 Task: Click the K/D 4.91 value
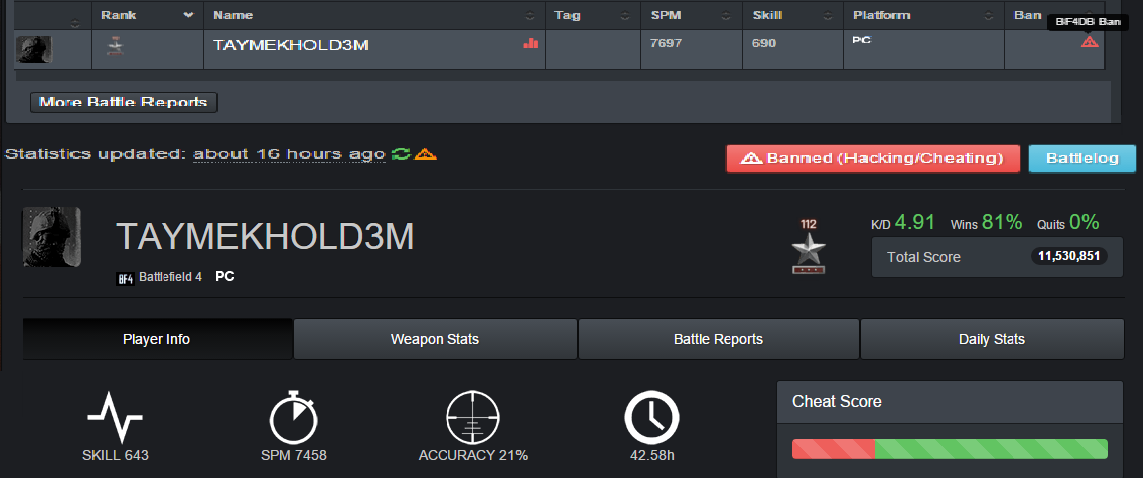tap(915, 222)
